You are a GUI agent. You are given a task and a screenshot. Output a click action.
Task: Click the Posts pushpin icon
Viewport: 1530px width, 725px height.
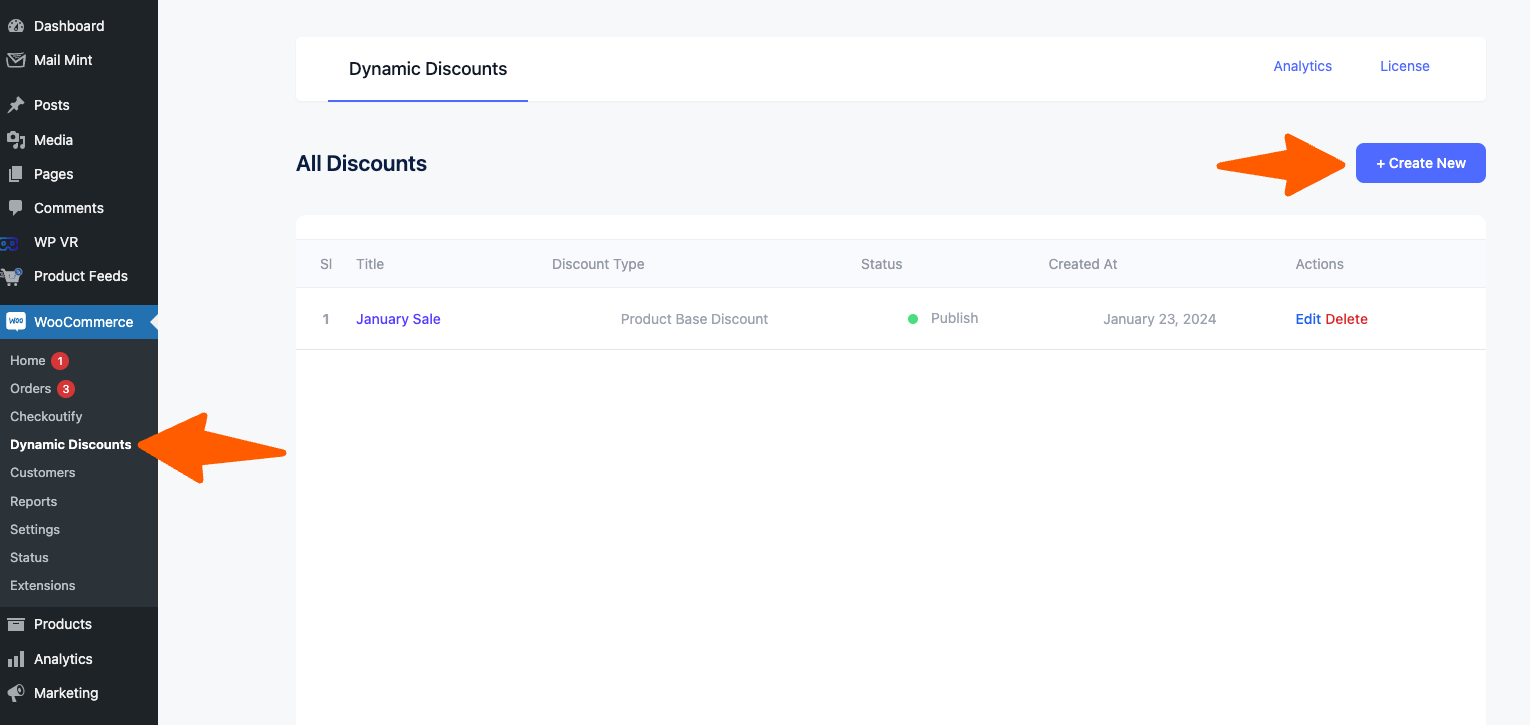16,105
